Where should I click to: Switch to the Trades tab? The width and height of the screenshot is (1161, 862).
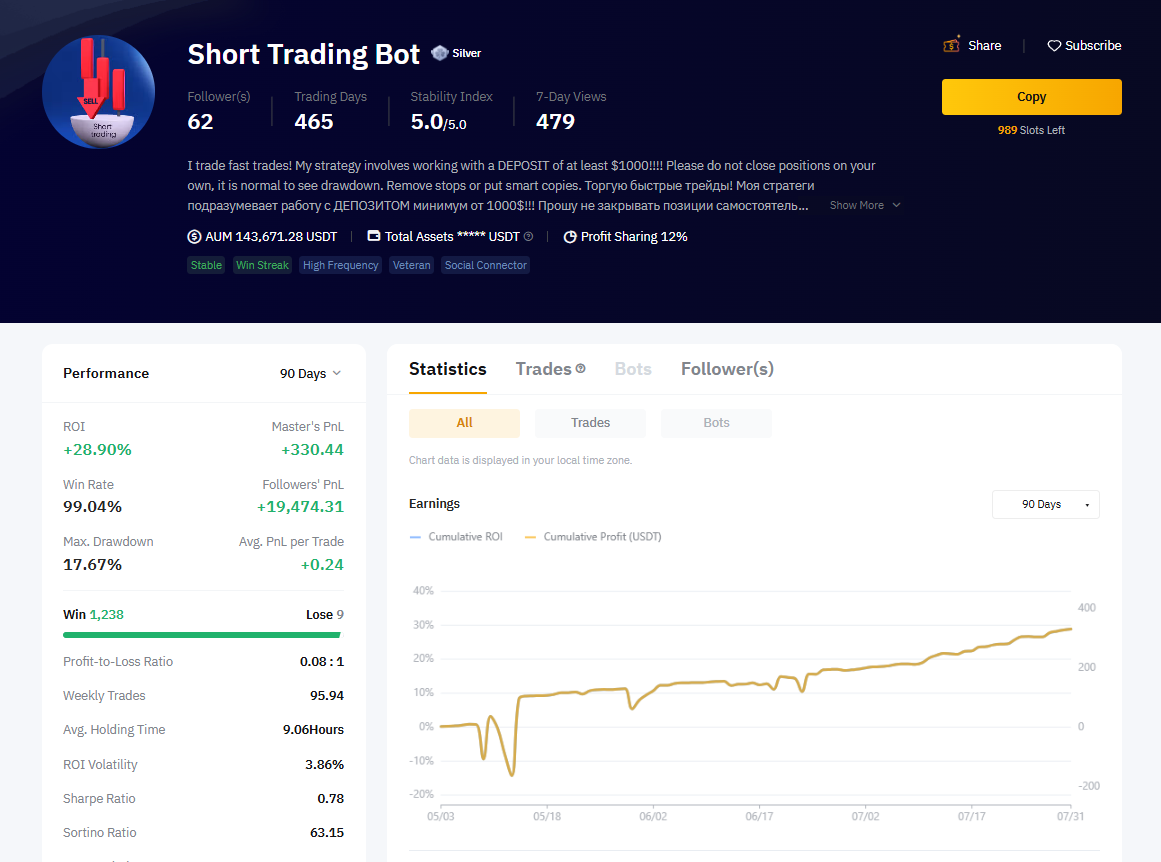tap(543, 369)
